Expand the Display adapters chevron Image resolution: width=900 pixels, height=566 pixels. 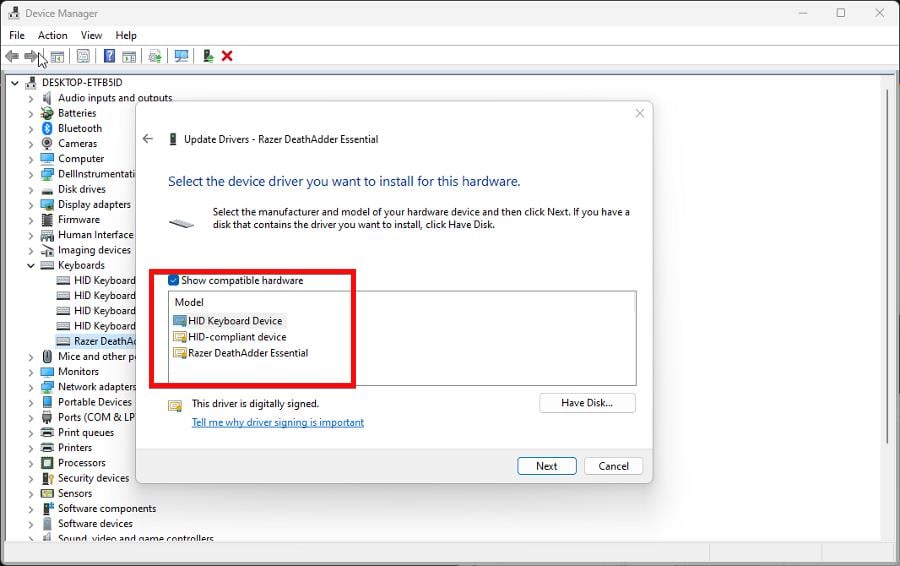click(30, 204)
